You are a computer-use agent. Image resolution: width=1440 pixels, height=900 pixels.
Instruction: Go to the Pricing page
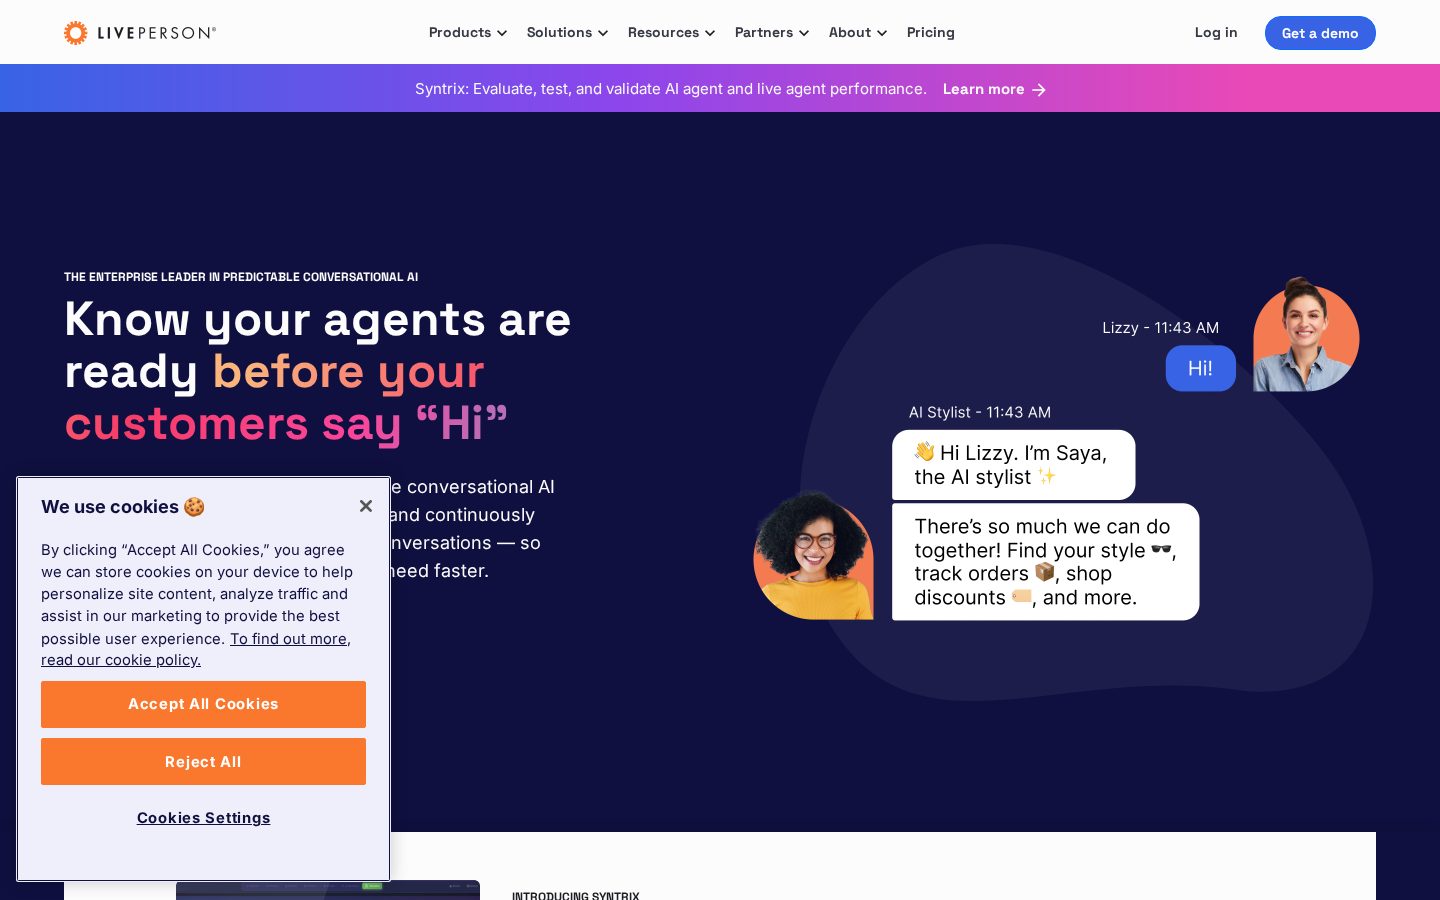click(x=931, y=33)
